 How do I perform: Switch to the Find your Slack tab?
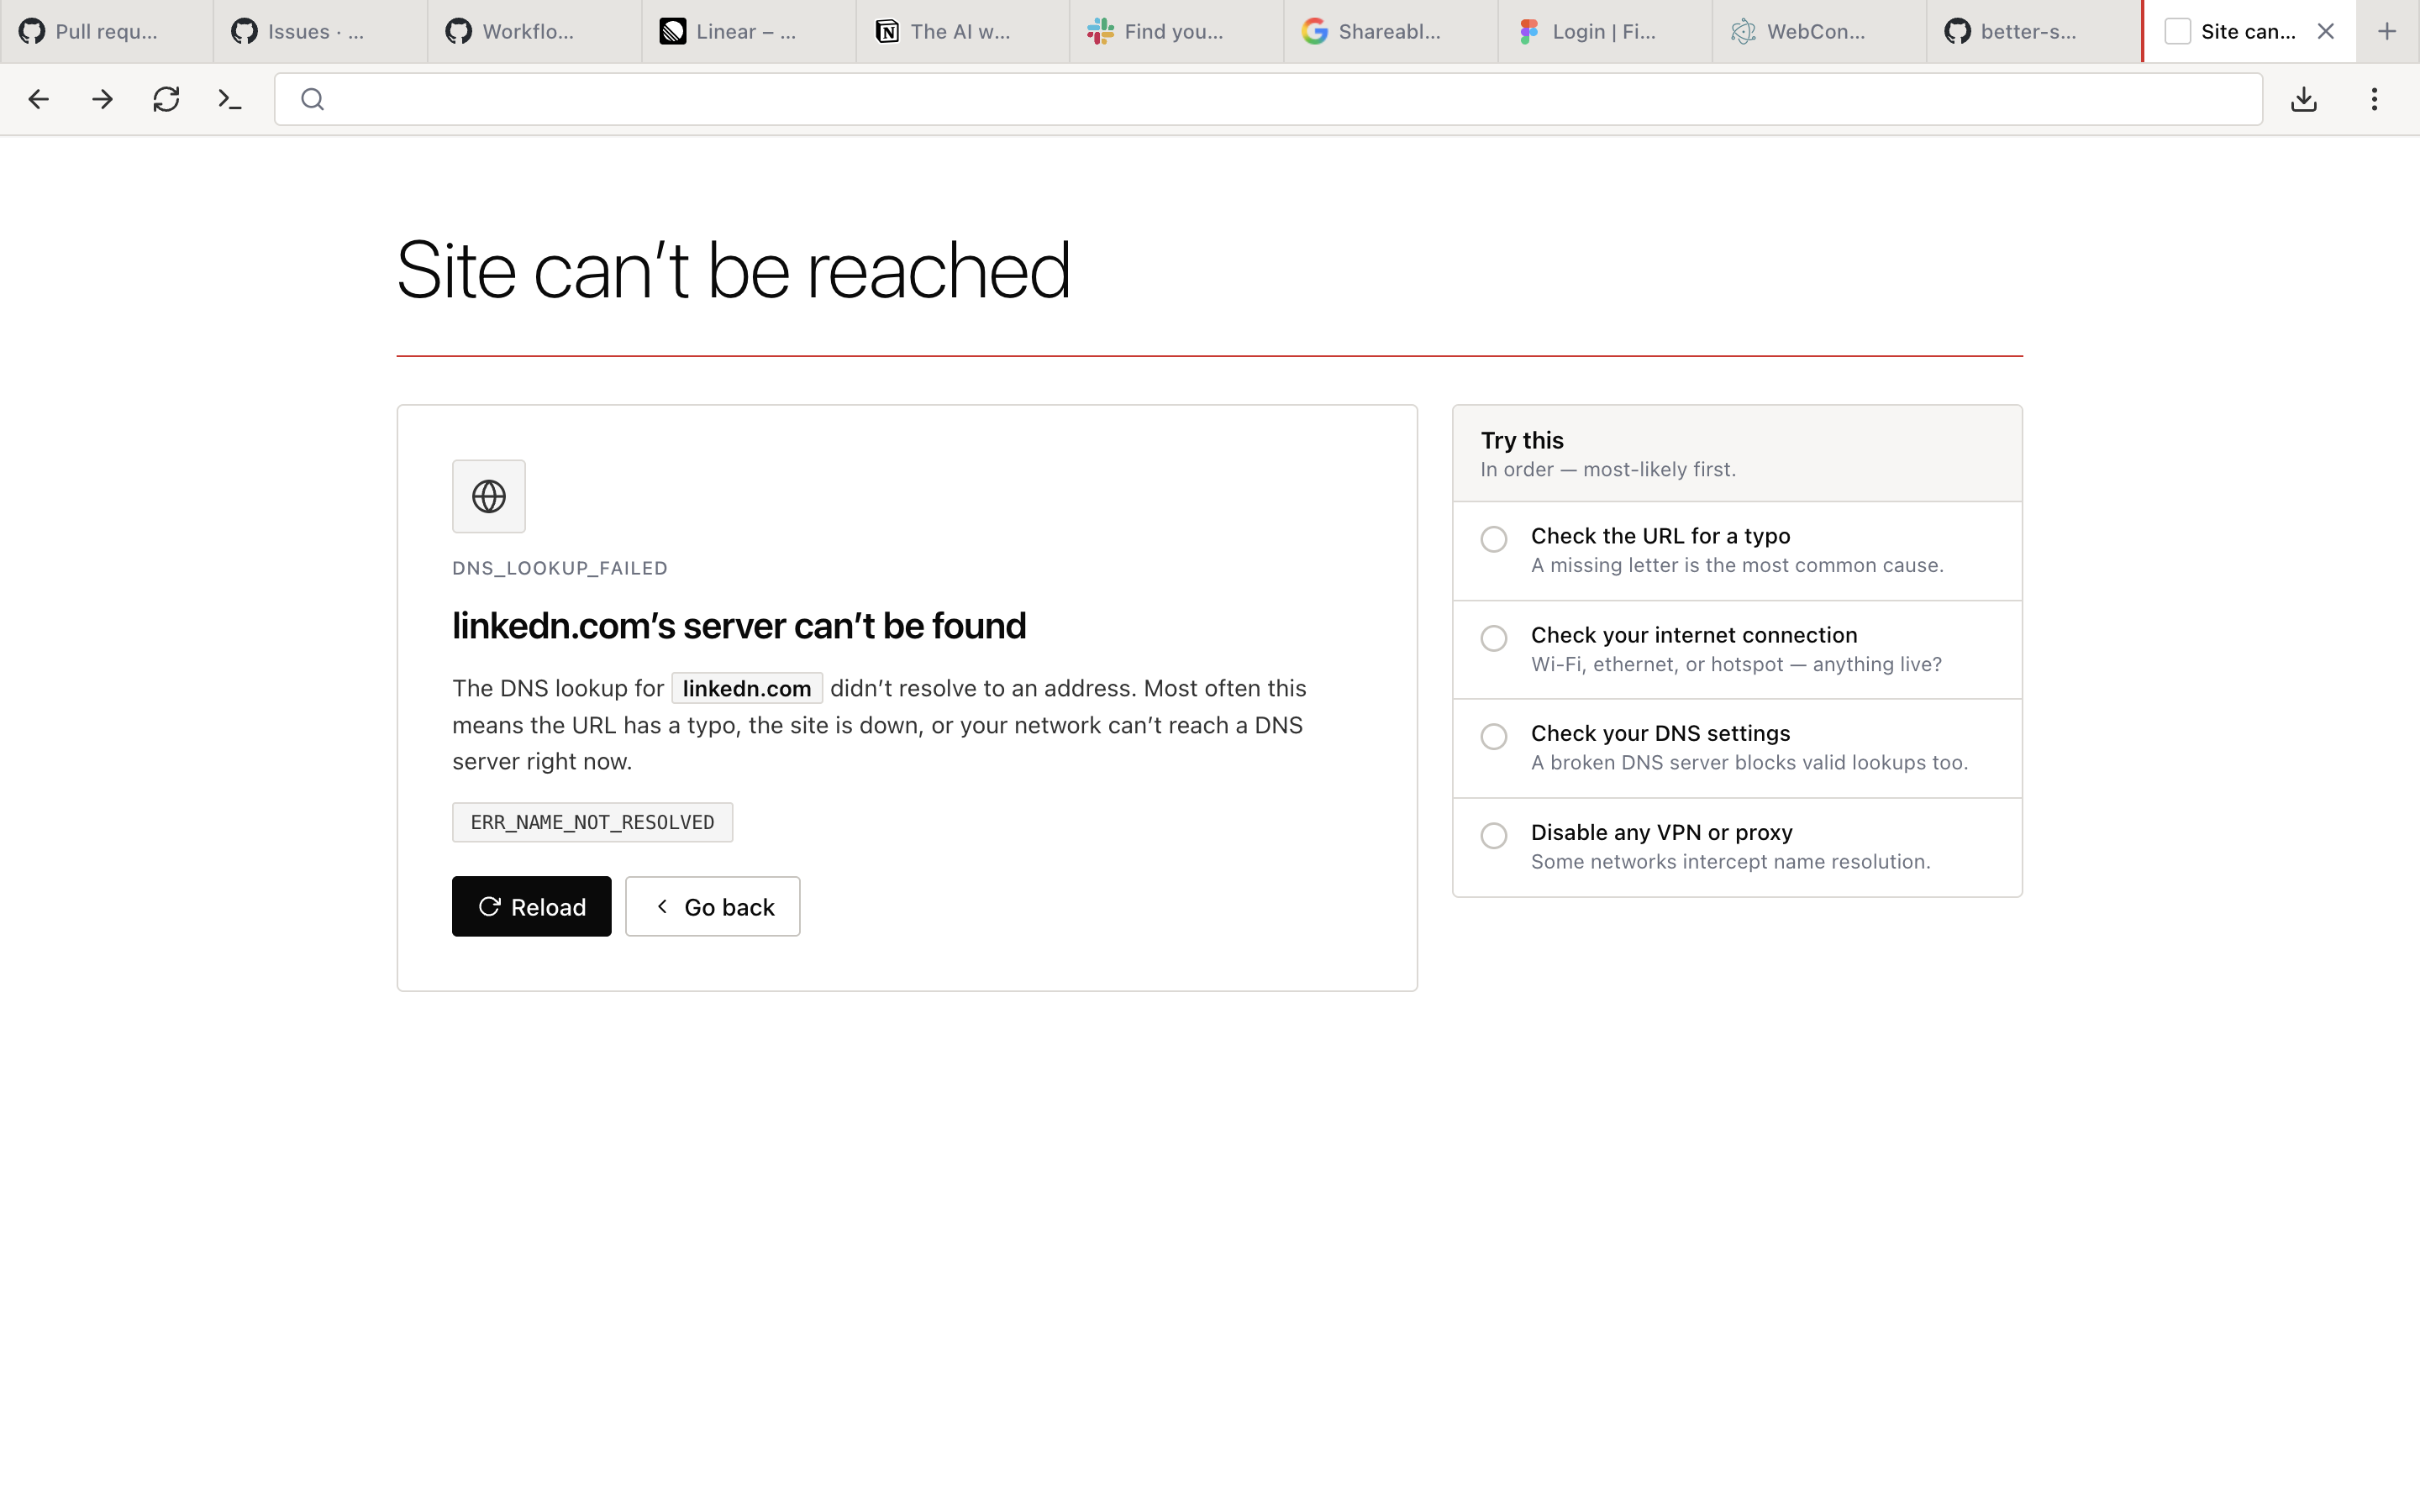[1176, 31]
